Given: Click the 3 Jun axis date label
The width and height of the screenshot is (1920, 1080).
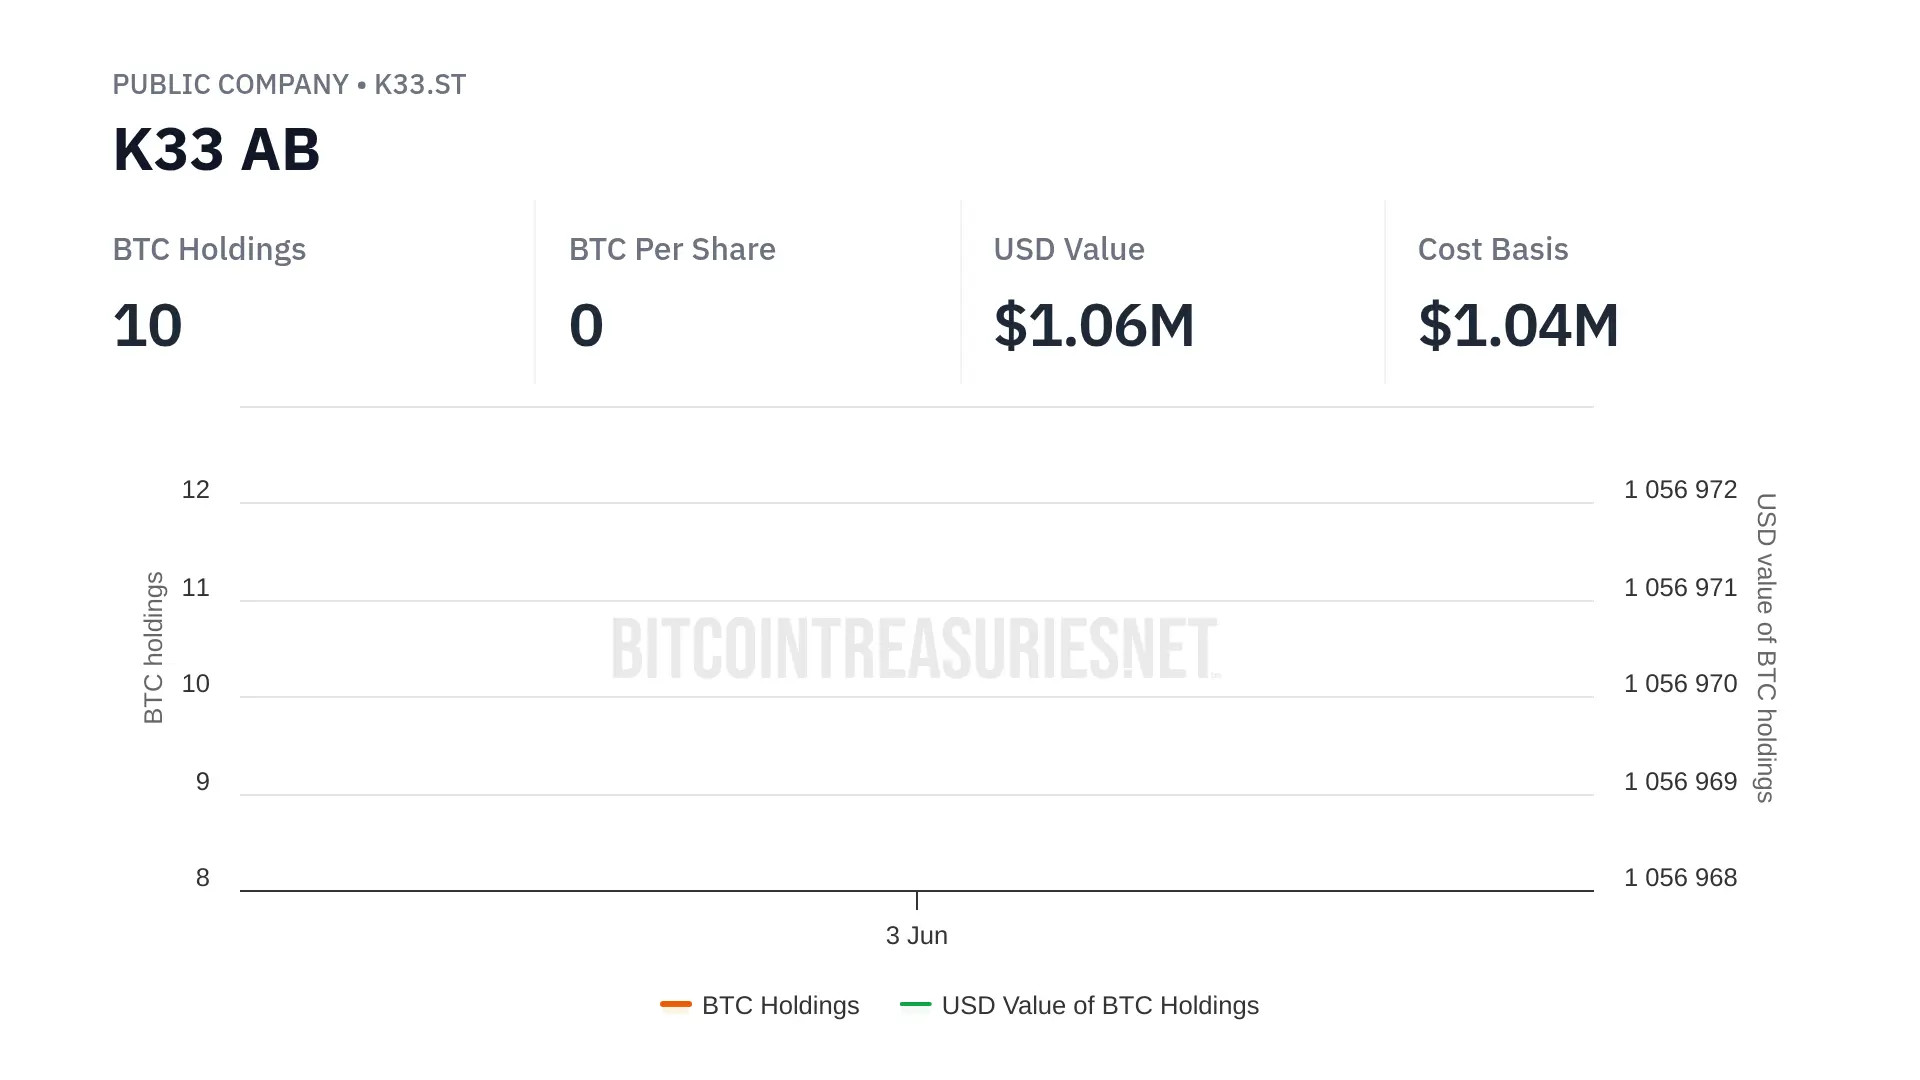Looking at the screenshot, I should coord(917,935).
